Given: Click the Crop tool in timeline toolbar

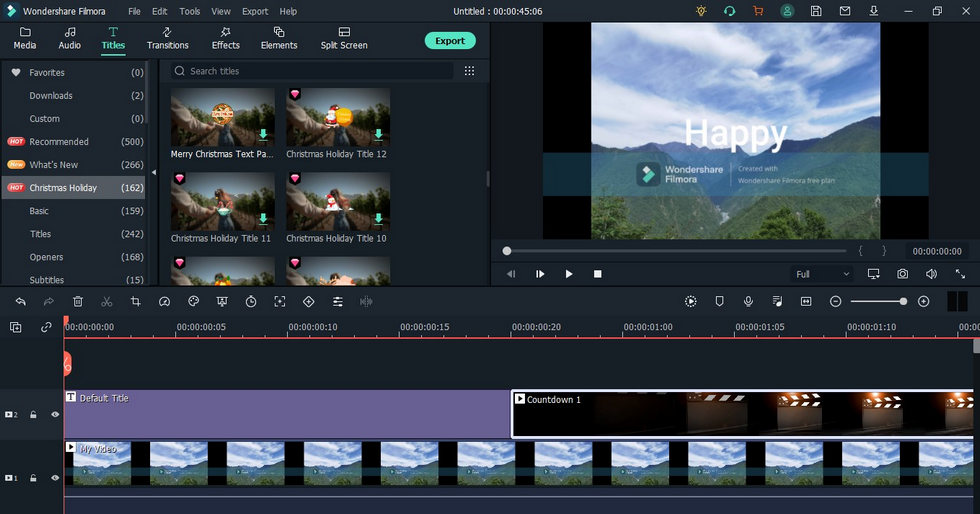Looking at the screenshot, I should 136,301.
